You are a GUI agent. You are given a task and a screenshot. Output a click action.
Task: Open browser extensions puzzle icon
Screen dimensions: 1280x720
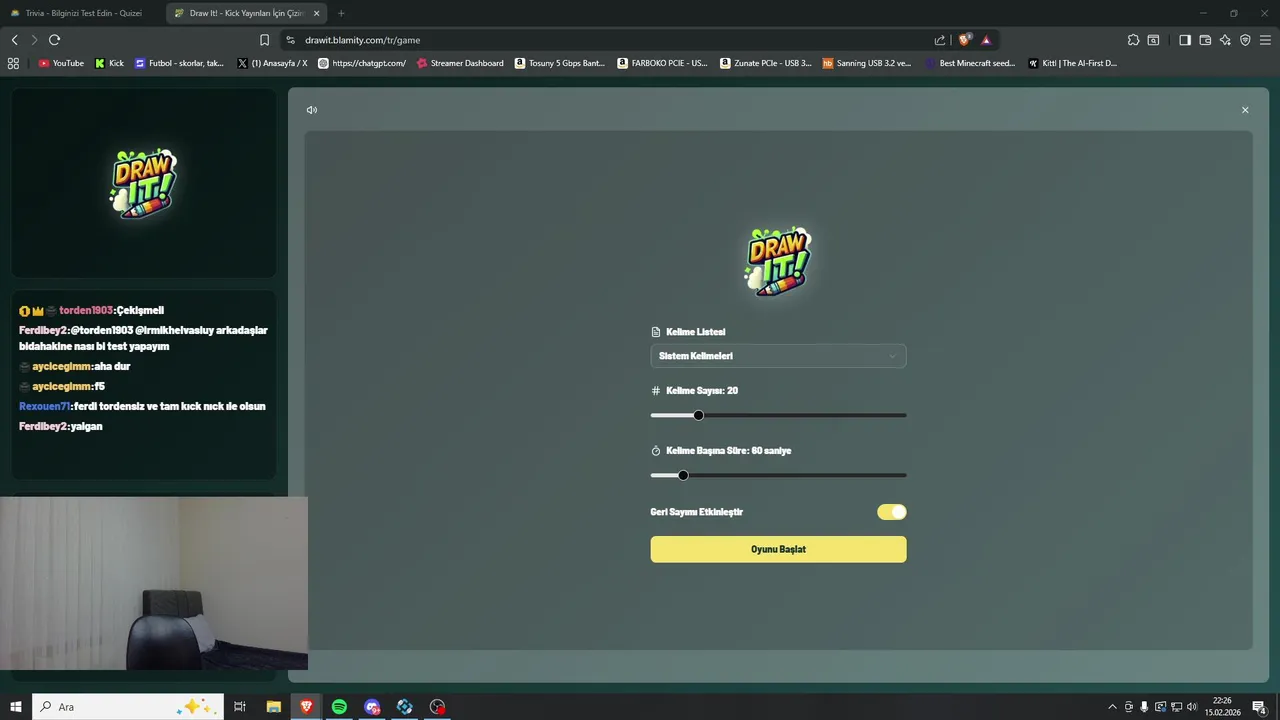coord(1133,40)
